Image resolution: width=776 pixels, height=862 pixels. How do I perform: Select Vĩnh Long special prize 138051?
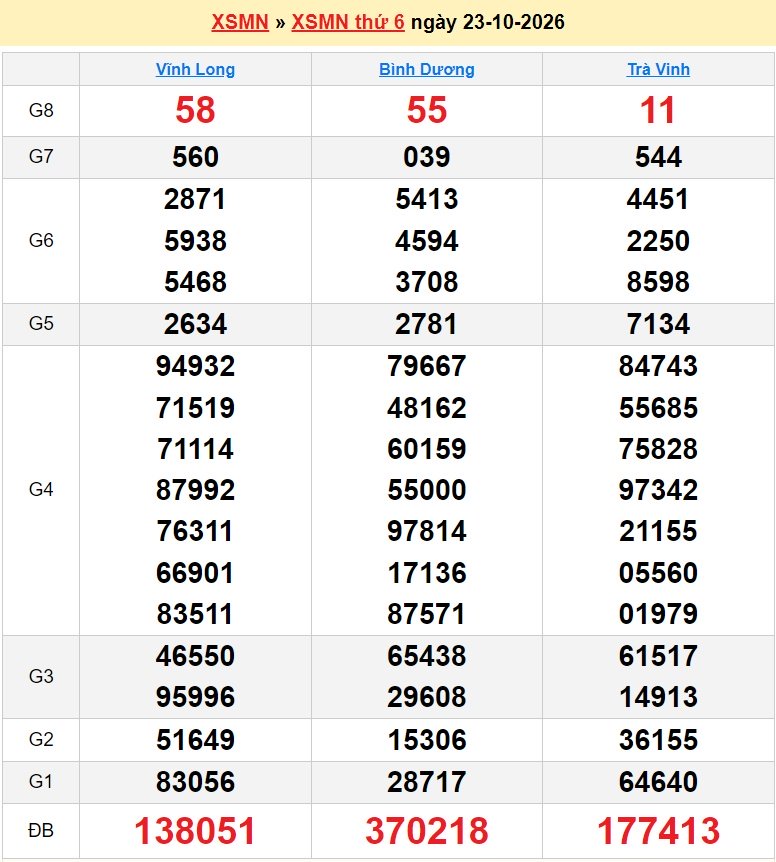pyautogui.click(x=195, y=830)
